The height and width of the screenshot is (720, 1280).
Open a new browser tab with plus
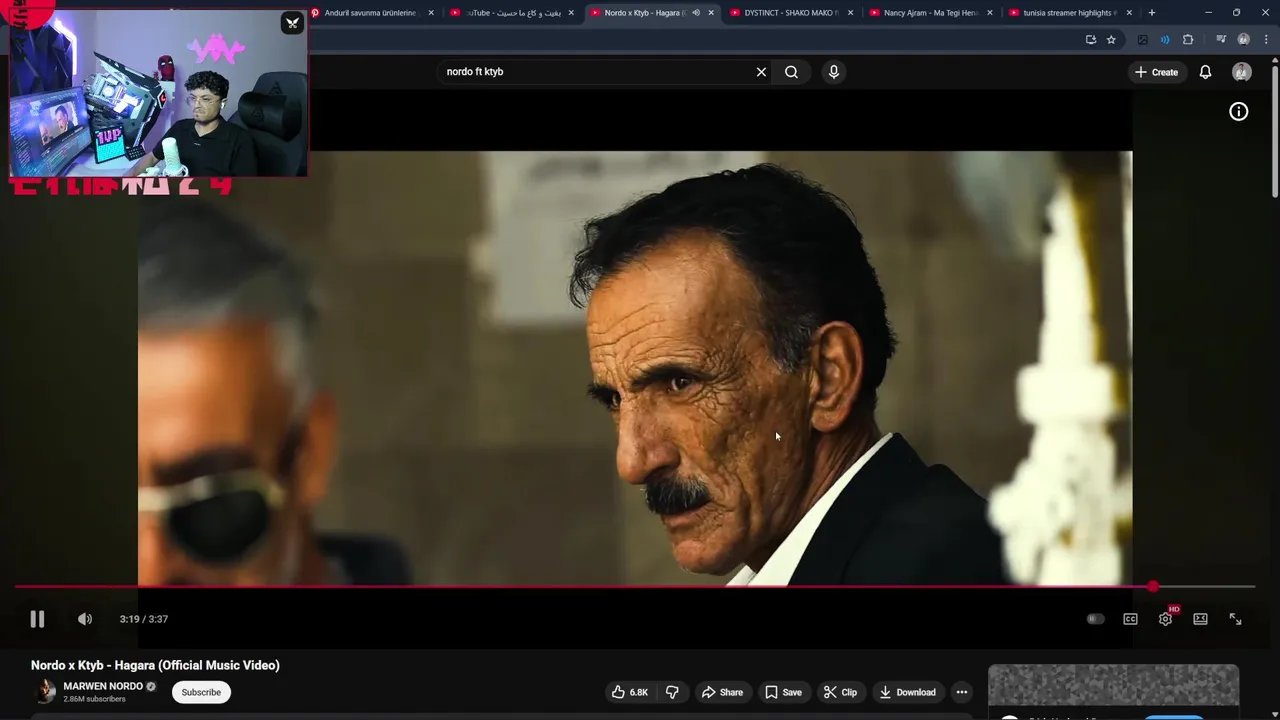click(1152, 13)
